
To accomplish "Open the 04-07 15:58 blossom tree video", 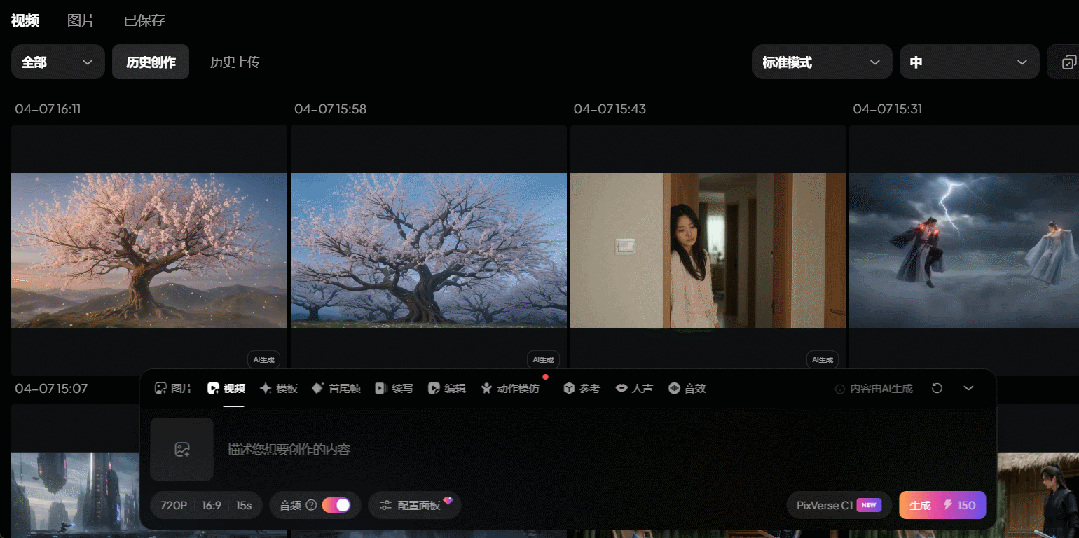I will [429, 250].
